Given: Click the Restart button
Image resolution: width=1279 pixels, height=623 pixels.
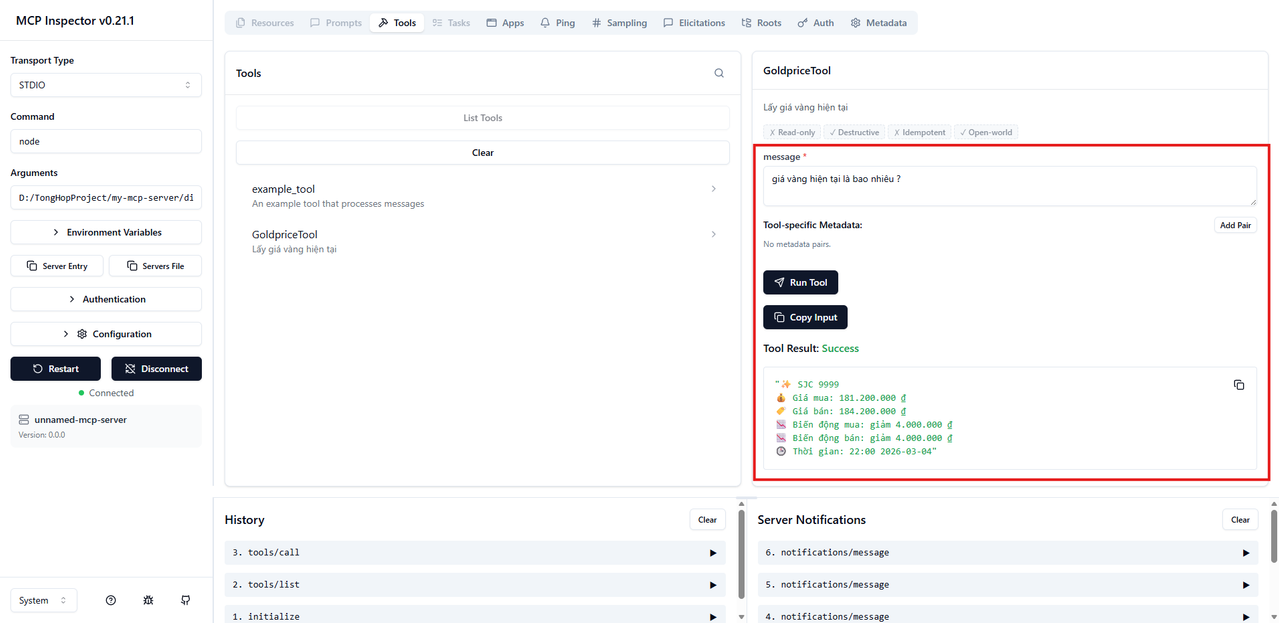Looking at the screenshot, I should [56, 369].
